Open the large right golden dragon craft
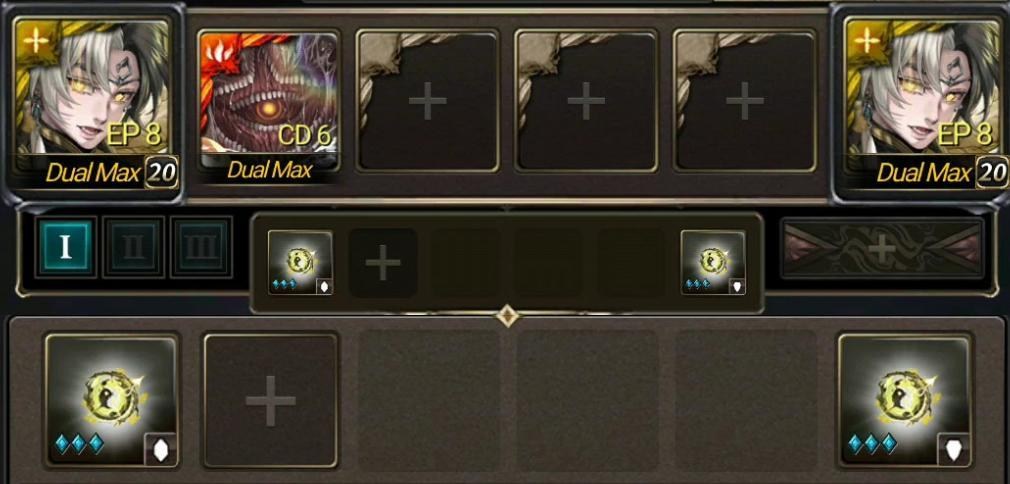 [905, 400]
